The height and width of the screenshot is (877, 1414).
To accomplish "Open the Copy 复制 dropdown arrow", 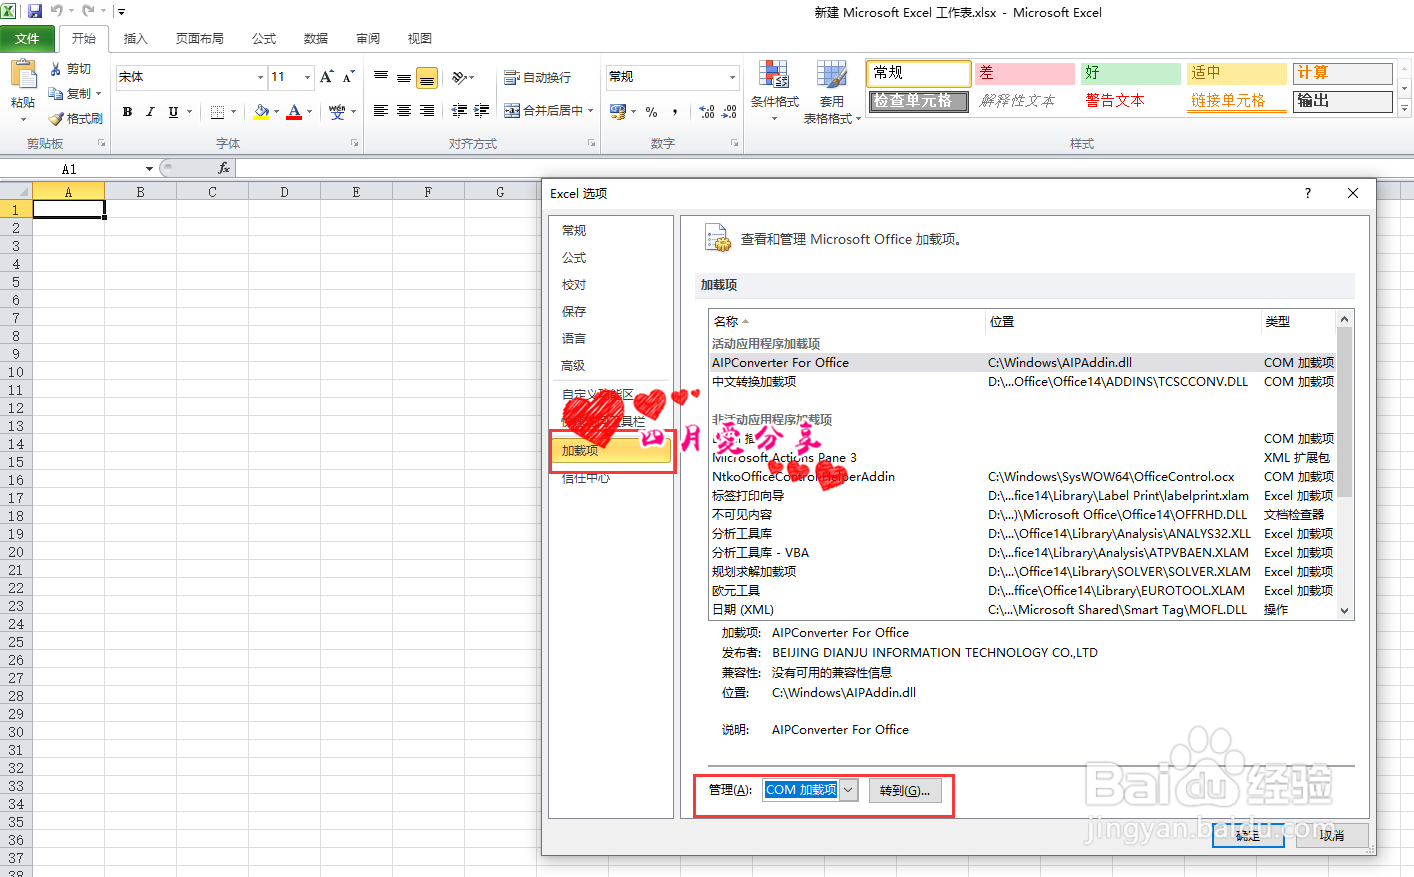I will pos(98,94).
